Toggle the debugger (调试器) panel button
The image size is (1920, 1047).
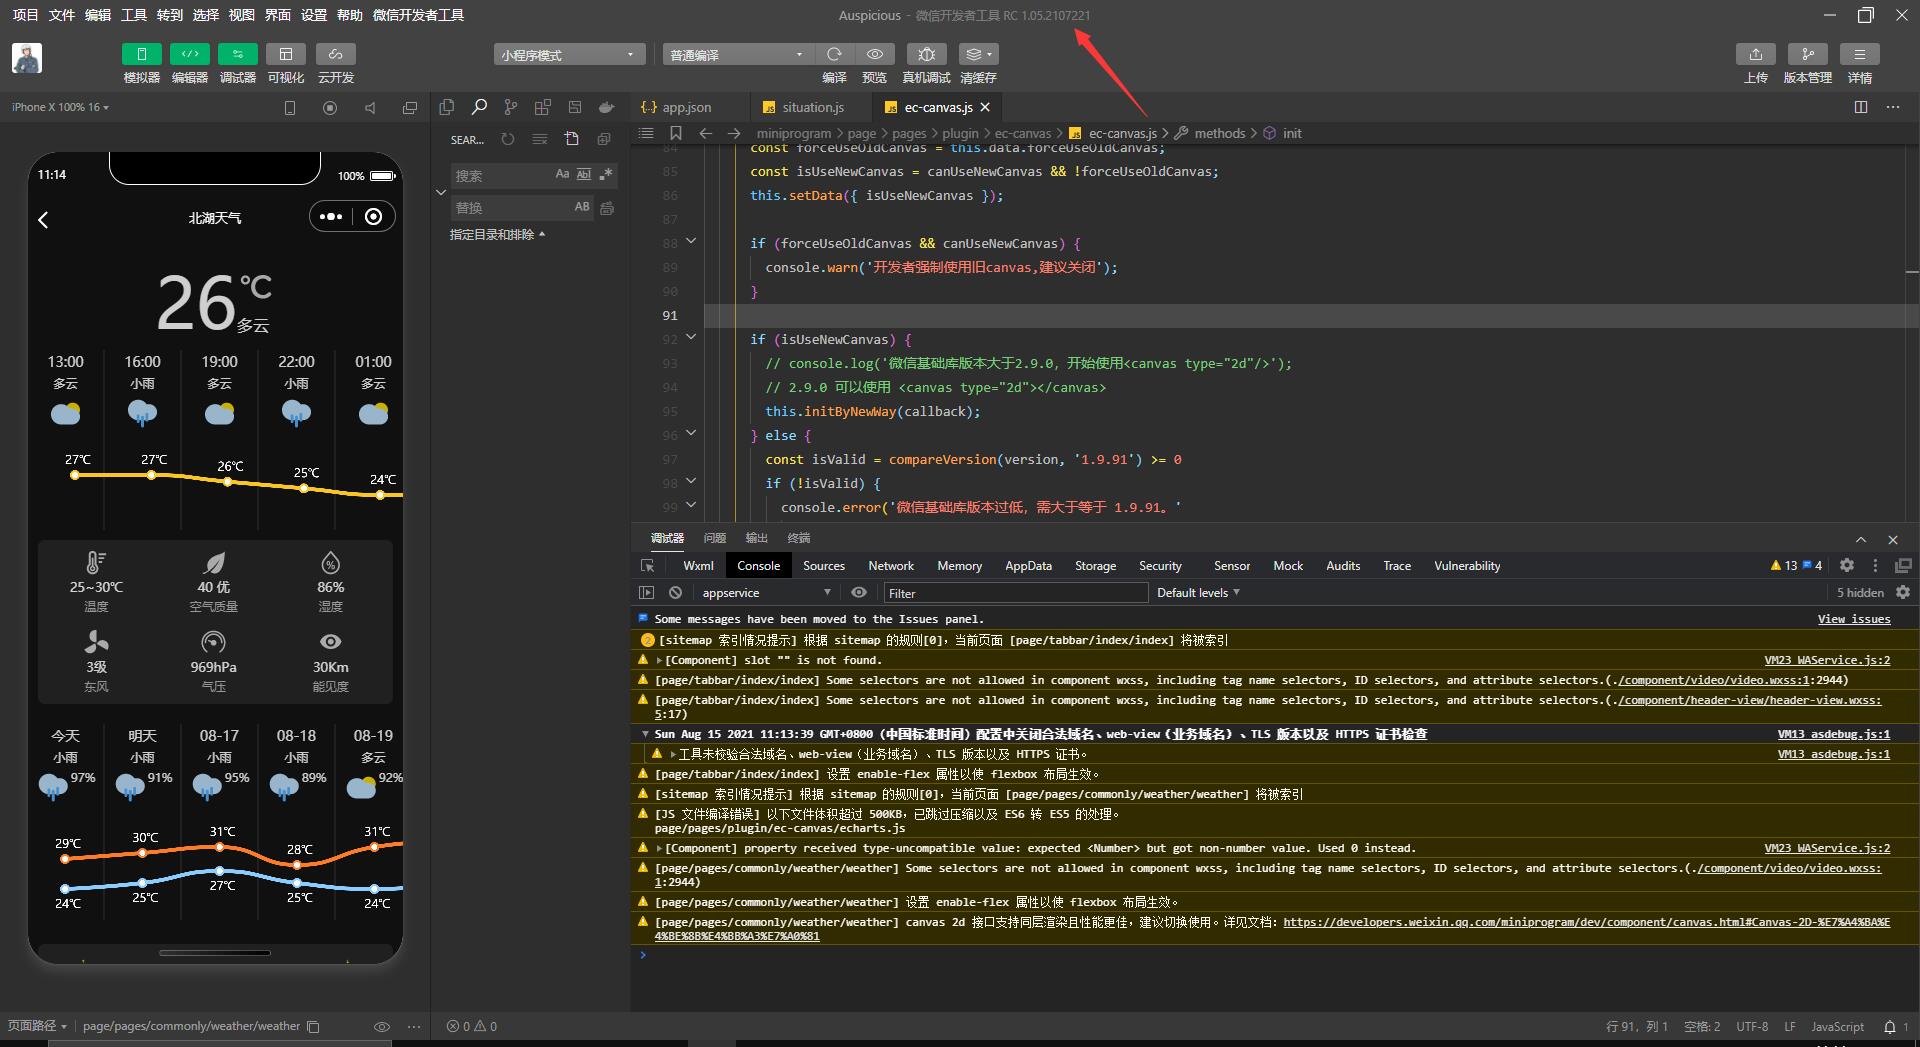click(238, 54)
